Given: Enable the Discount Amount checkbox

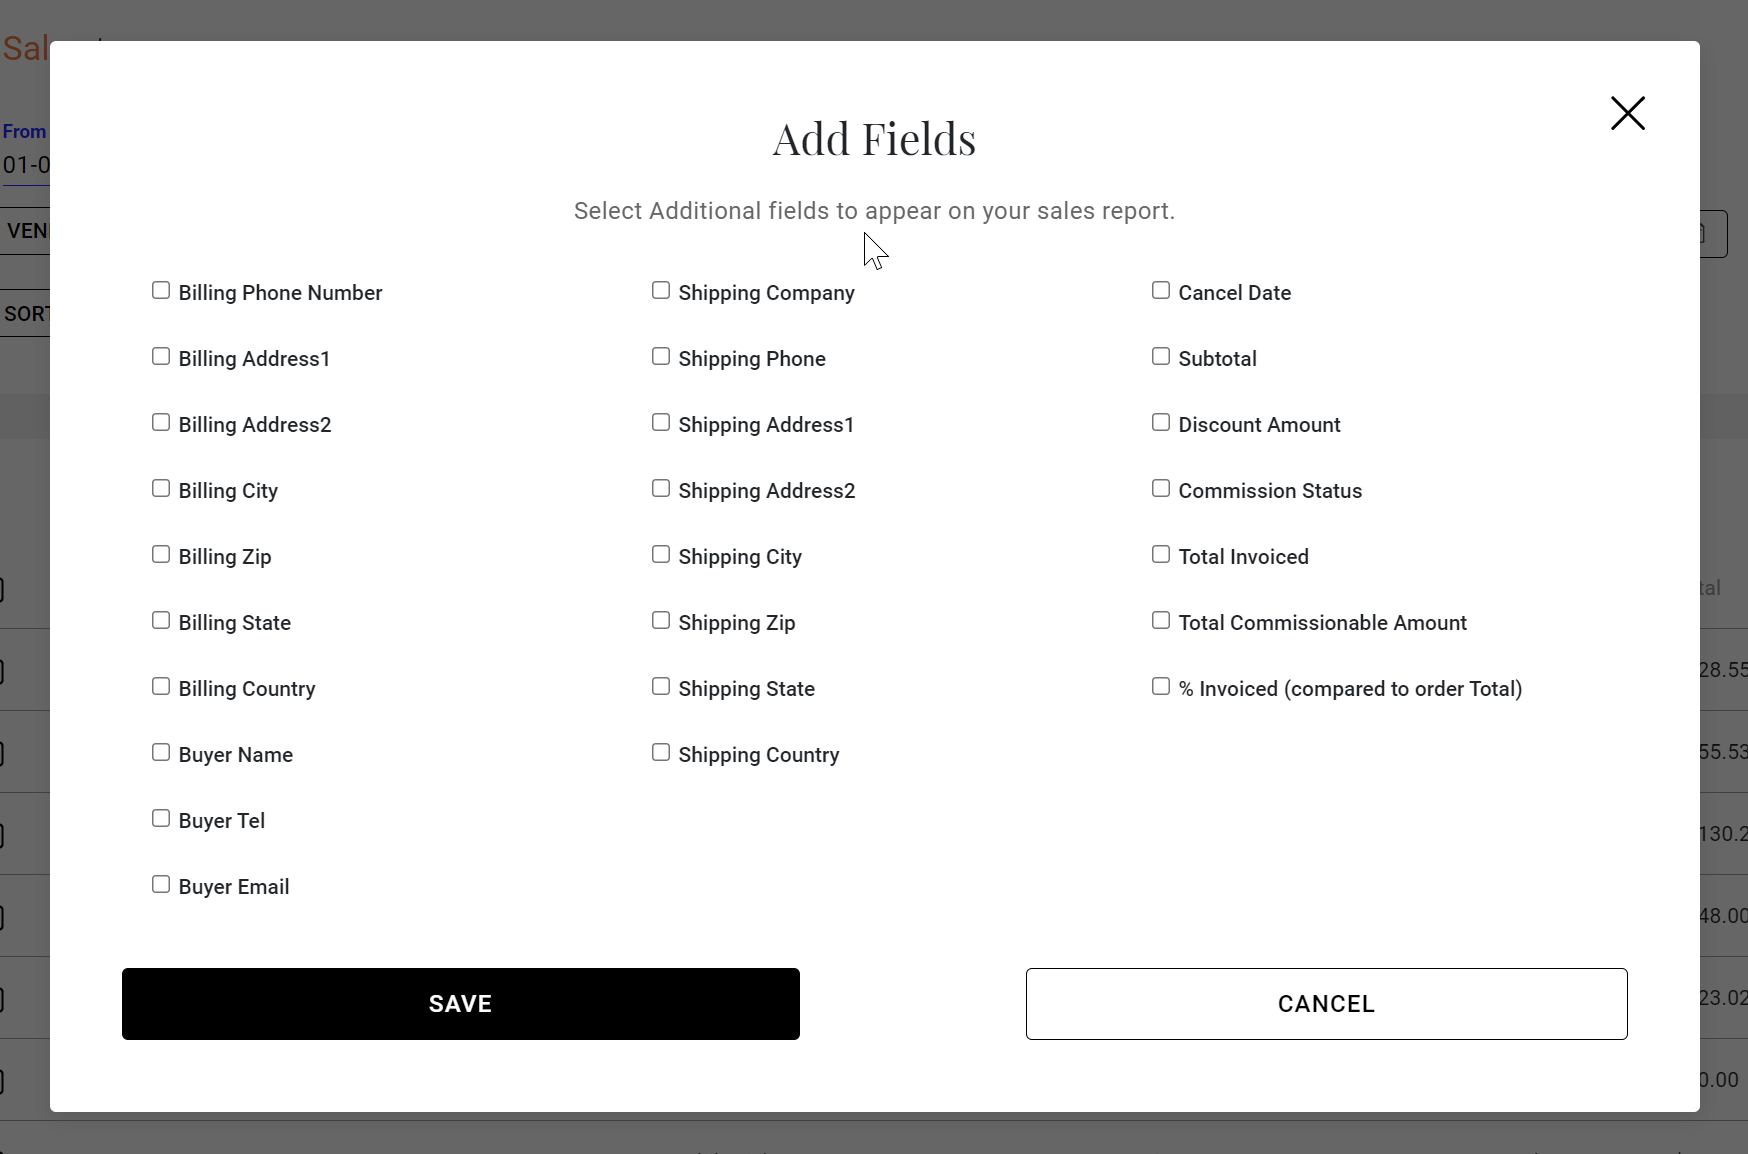Looking at the screenshot, I should pyautogui.click(x=1161, y=423).
